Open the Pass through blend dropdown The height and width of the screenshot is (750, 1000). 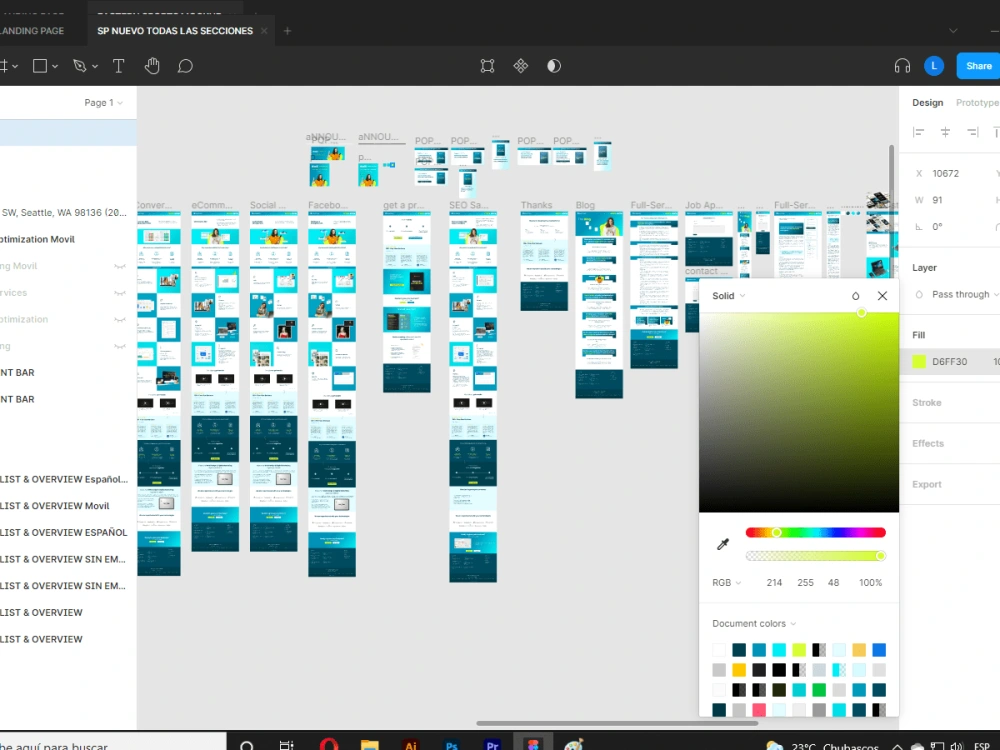tap(964, 295)
